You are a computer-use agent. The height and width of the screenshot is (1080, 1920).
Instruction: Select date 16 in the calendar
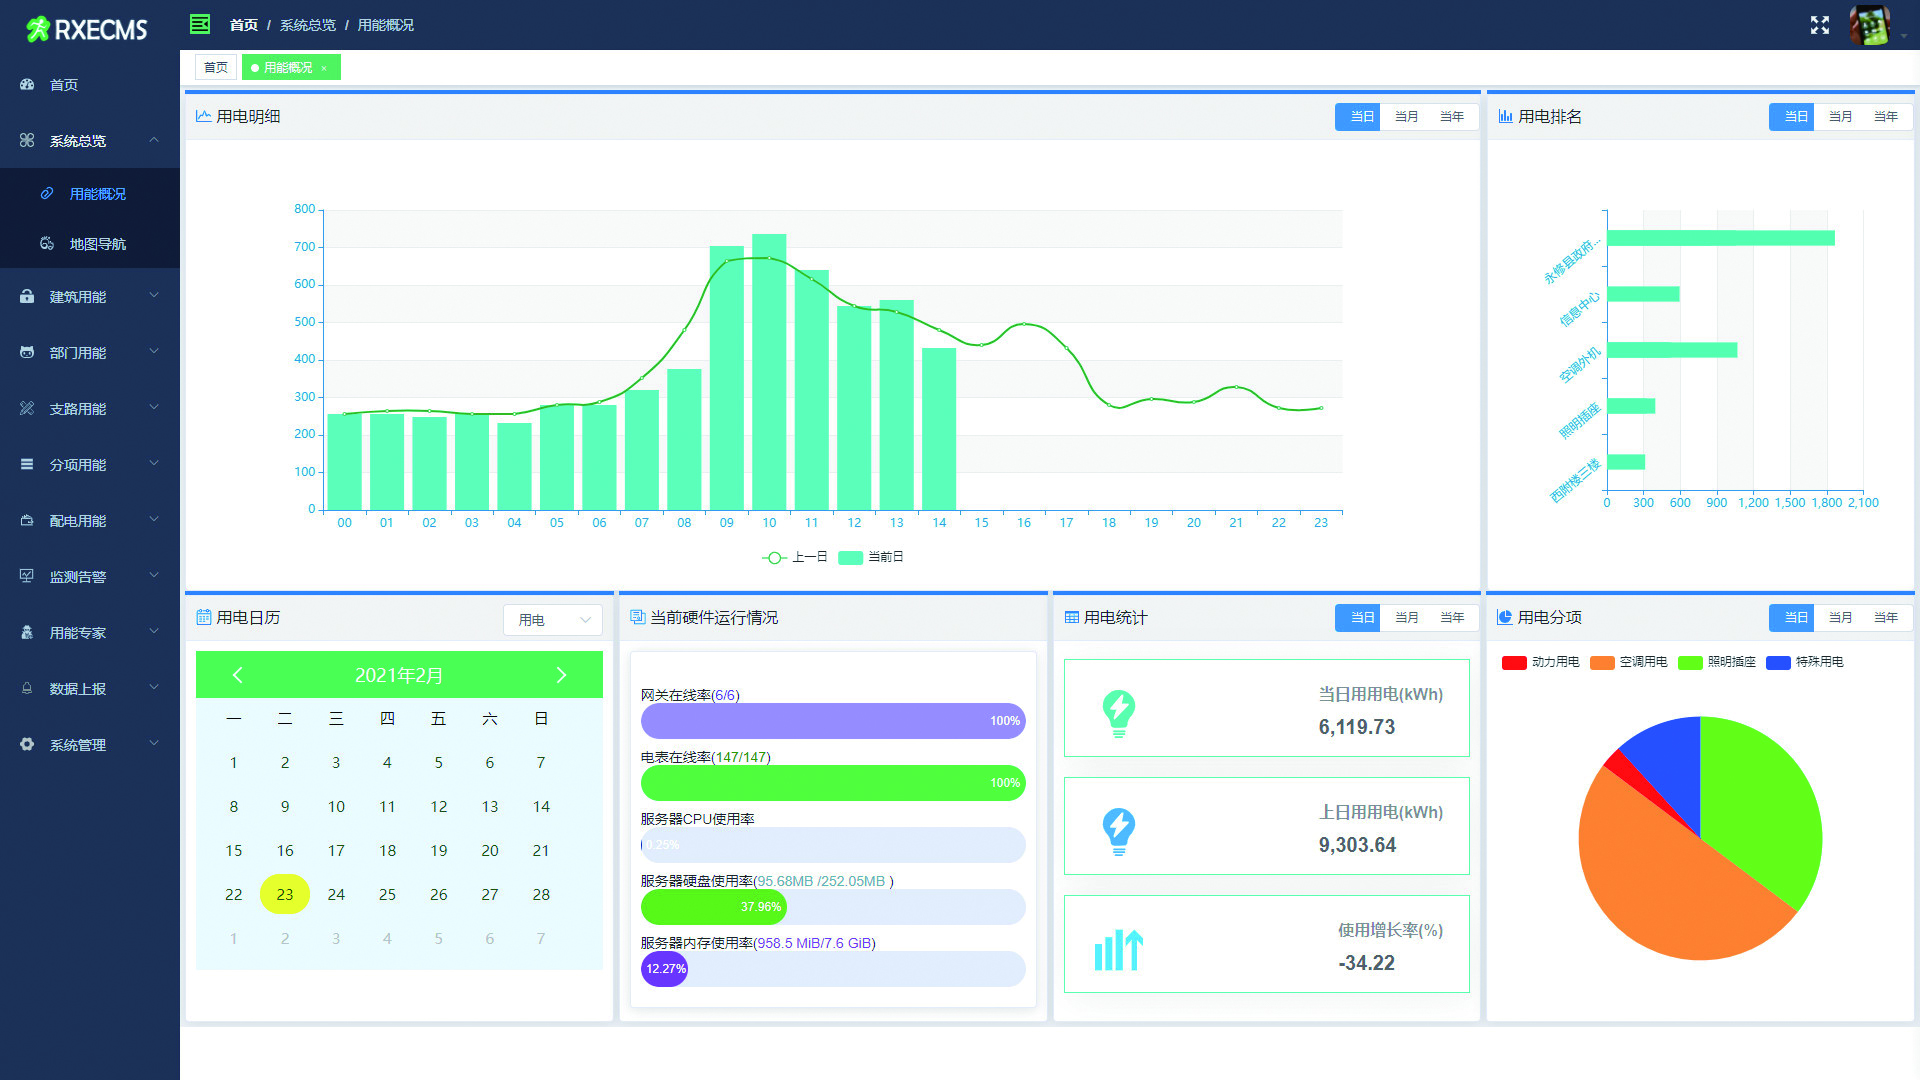point(285,851)
